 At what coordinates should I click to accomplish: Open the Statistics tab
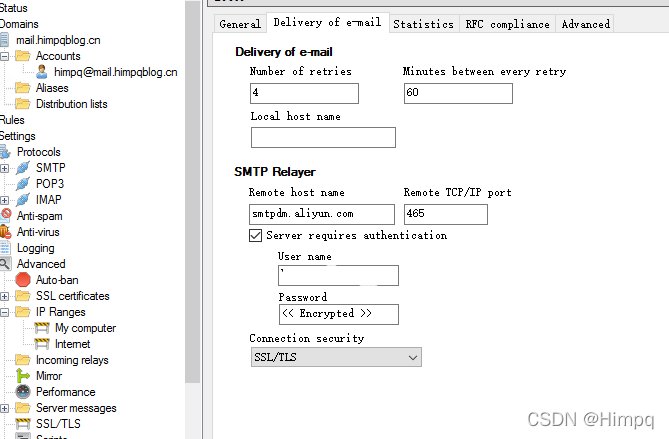pyautogui.click(x=424, y=24)
